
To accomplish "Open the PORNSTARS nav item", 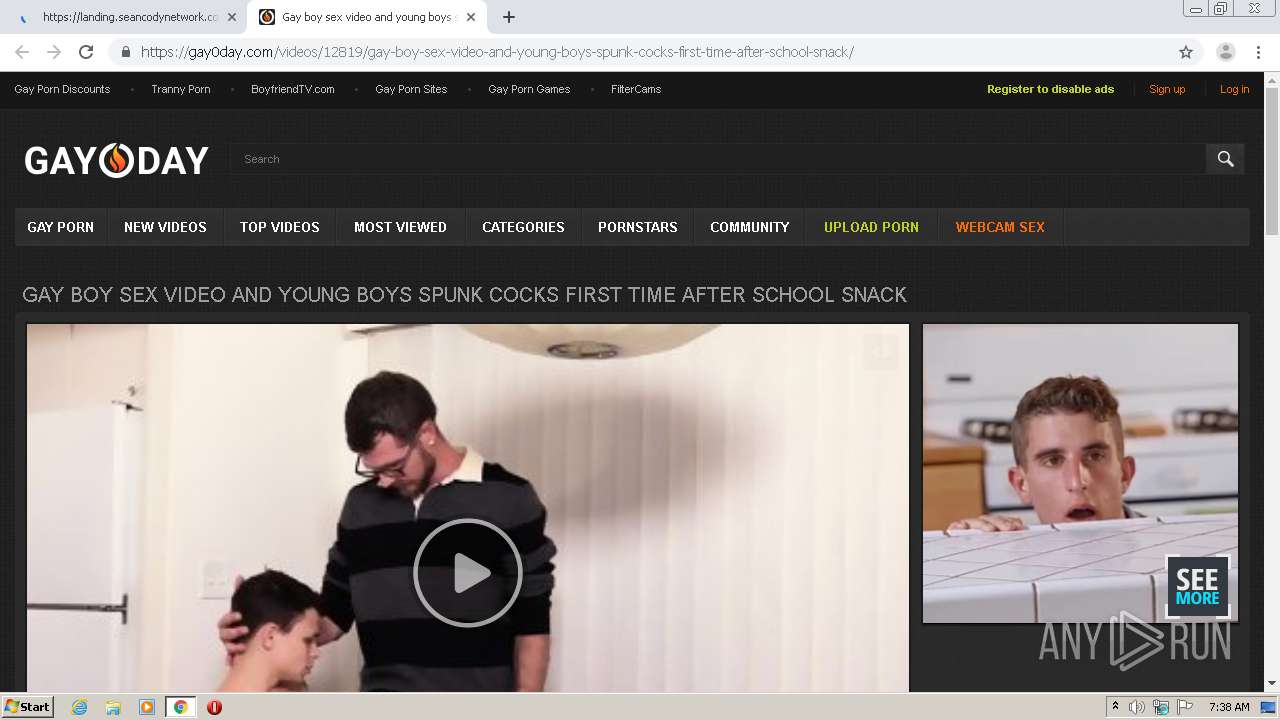I will (638, 227).
